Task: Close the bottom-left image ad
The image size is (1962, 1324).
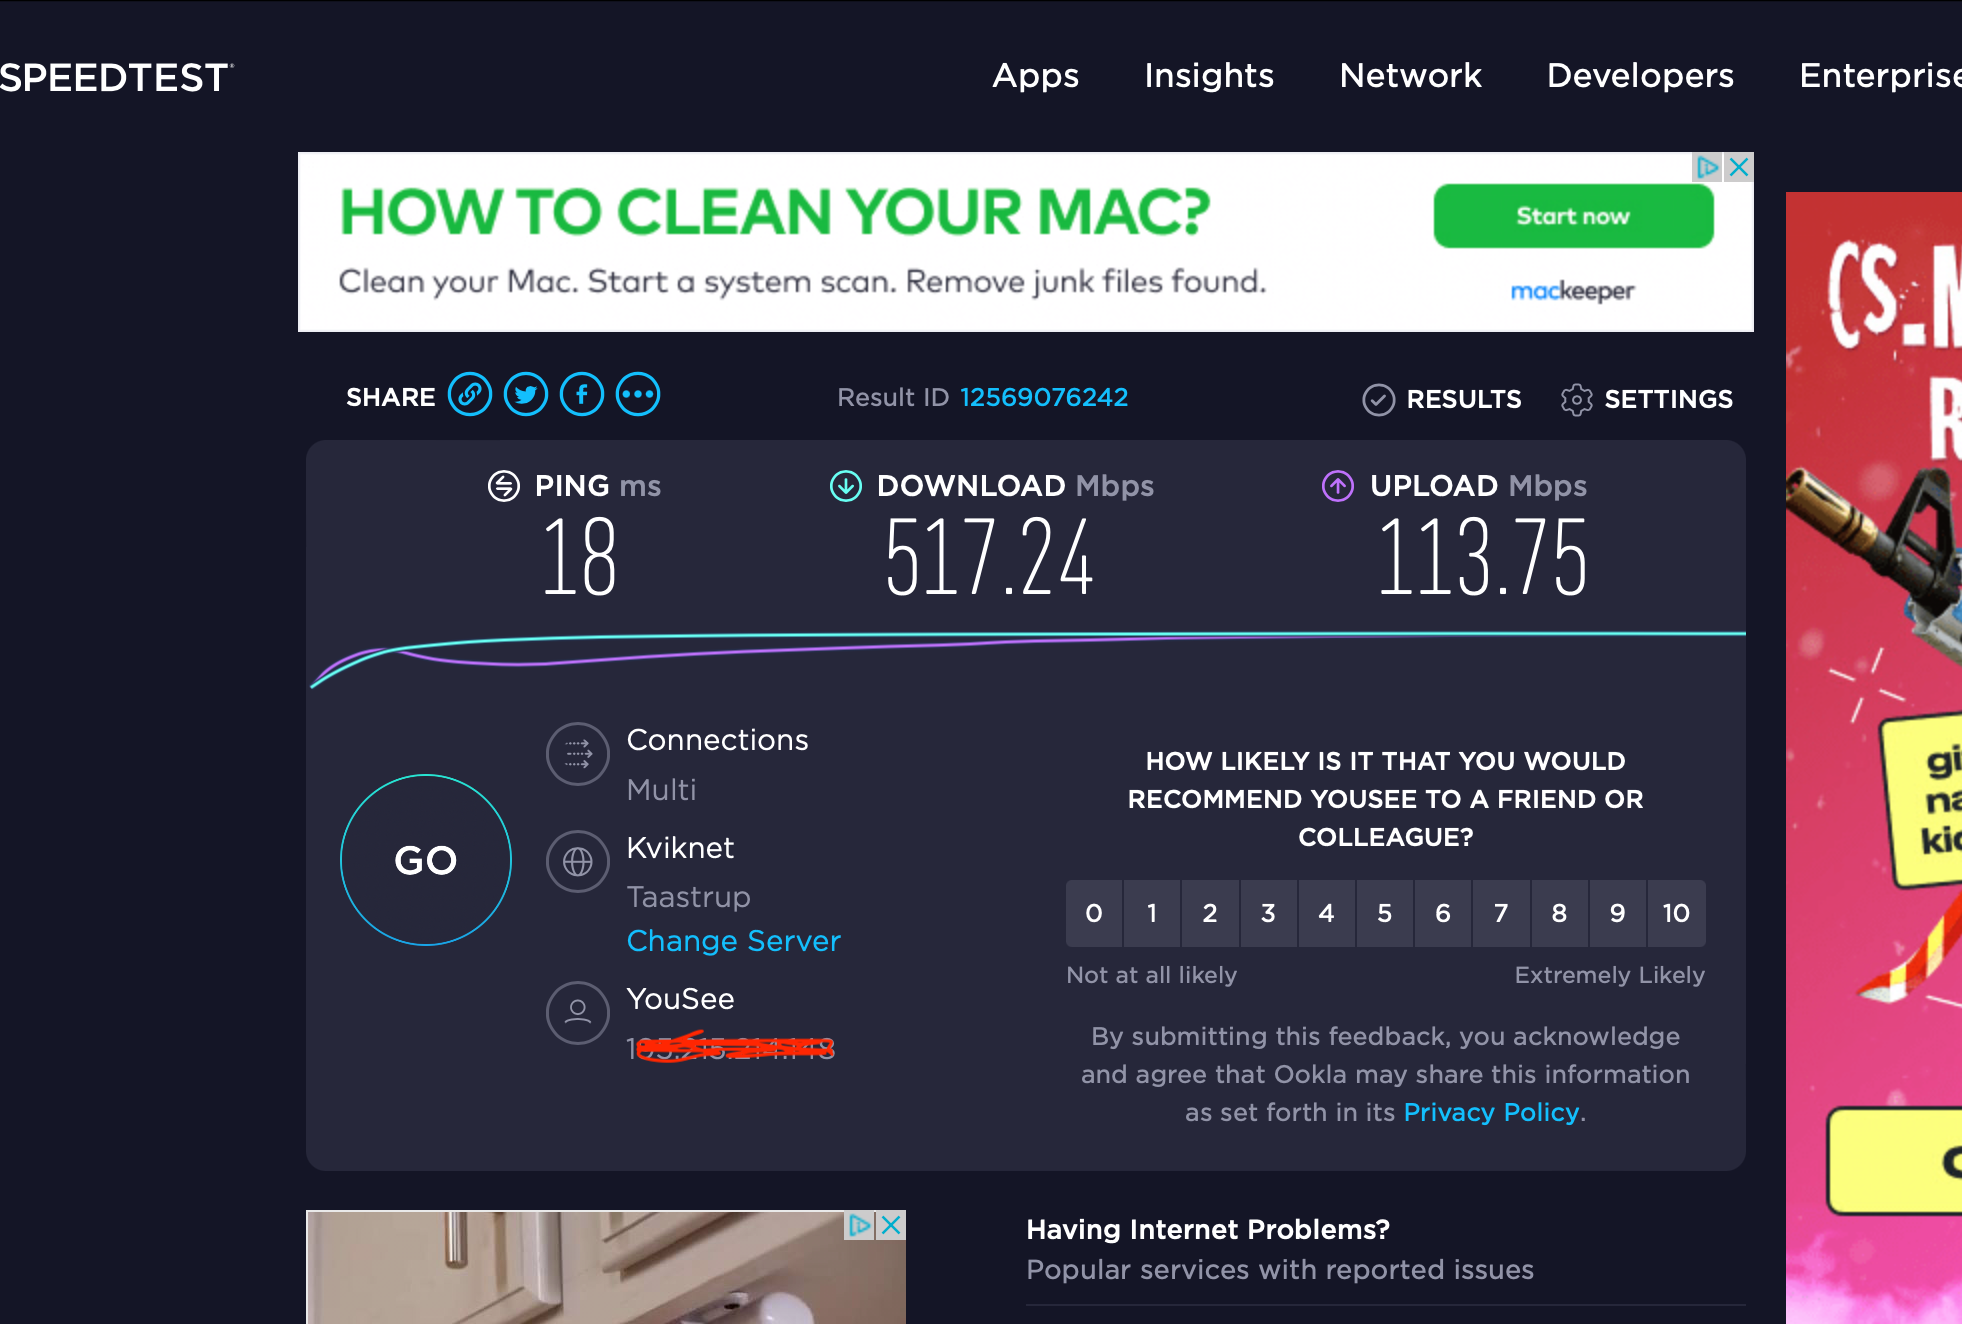Action: coord(891,1225)
